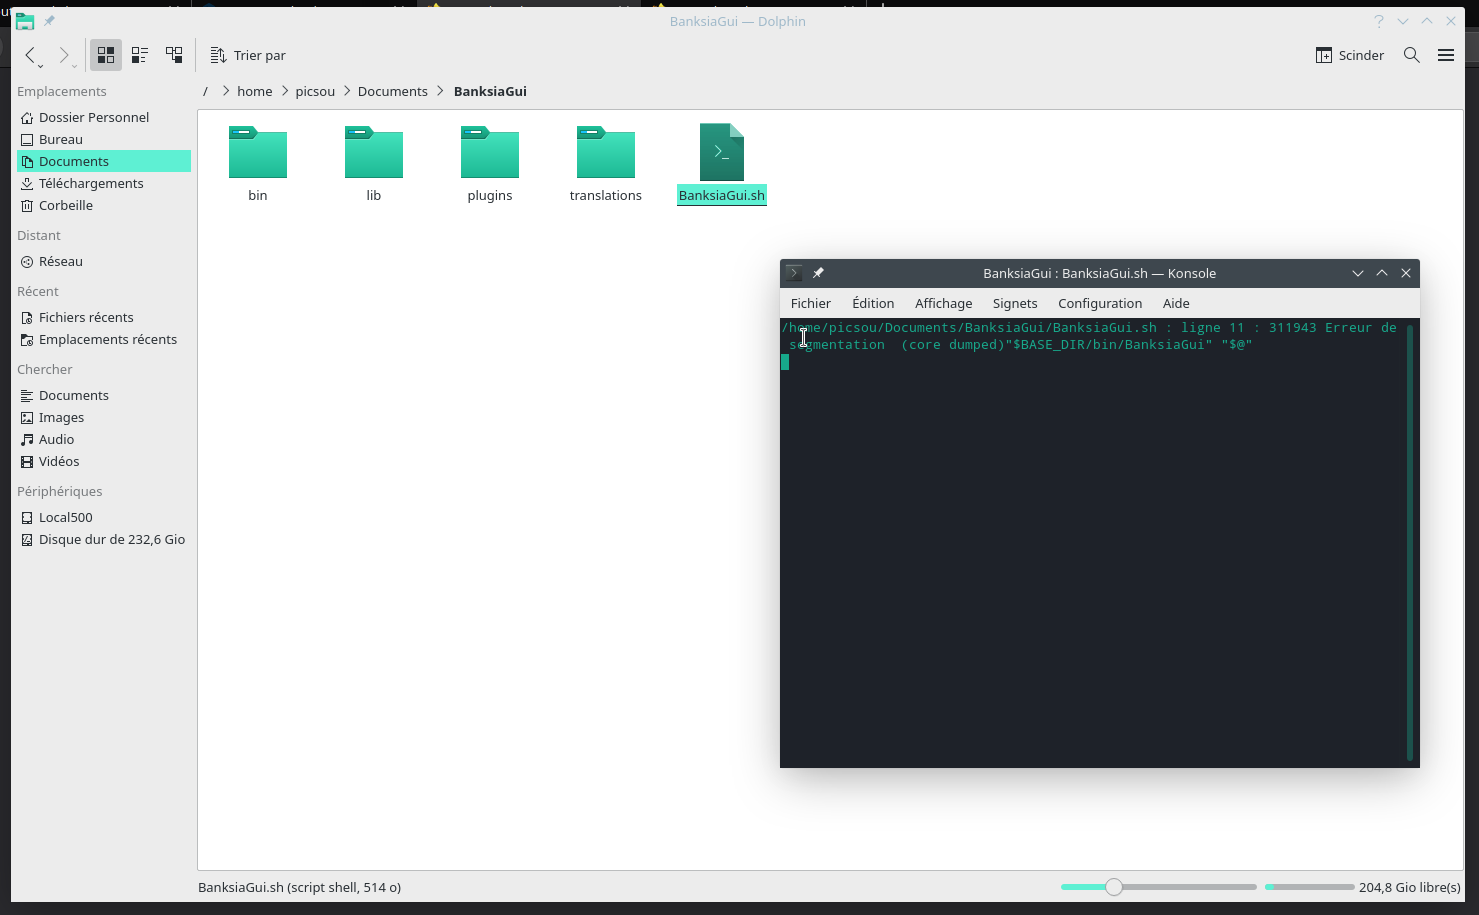Image resolution: width=1479 pixels, height=915 pixels.
Task: Click the 204,8 Gio libre(s) text
Action: click(x=1410, y=887)
